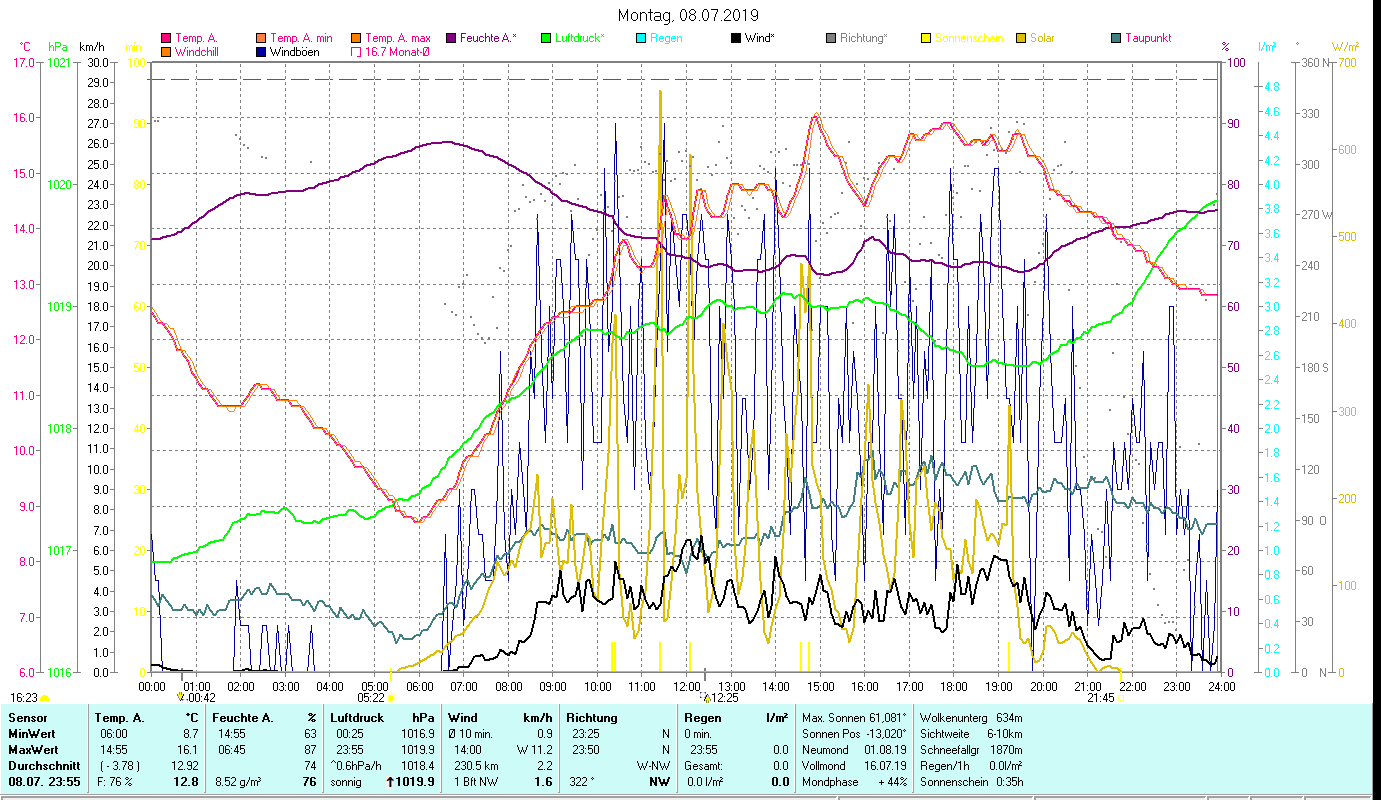Select the gold Solar legend square
Viewport: 1381px width, 800px height.
[1020, 38]
